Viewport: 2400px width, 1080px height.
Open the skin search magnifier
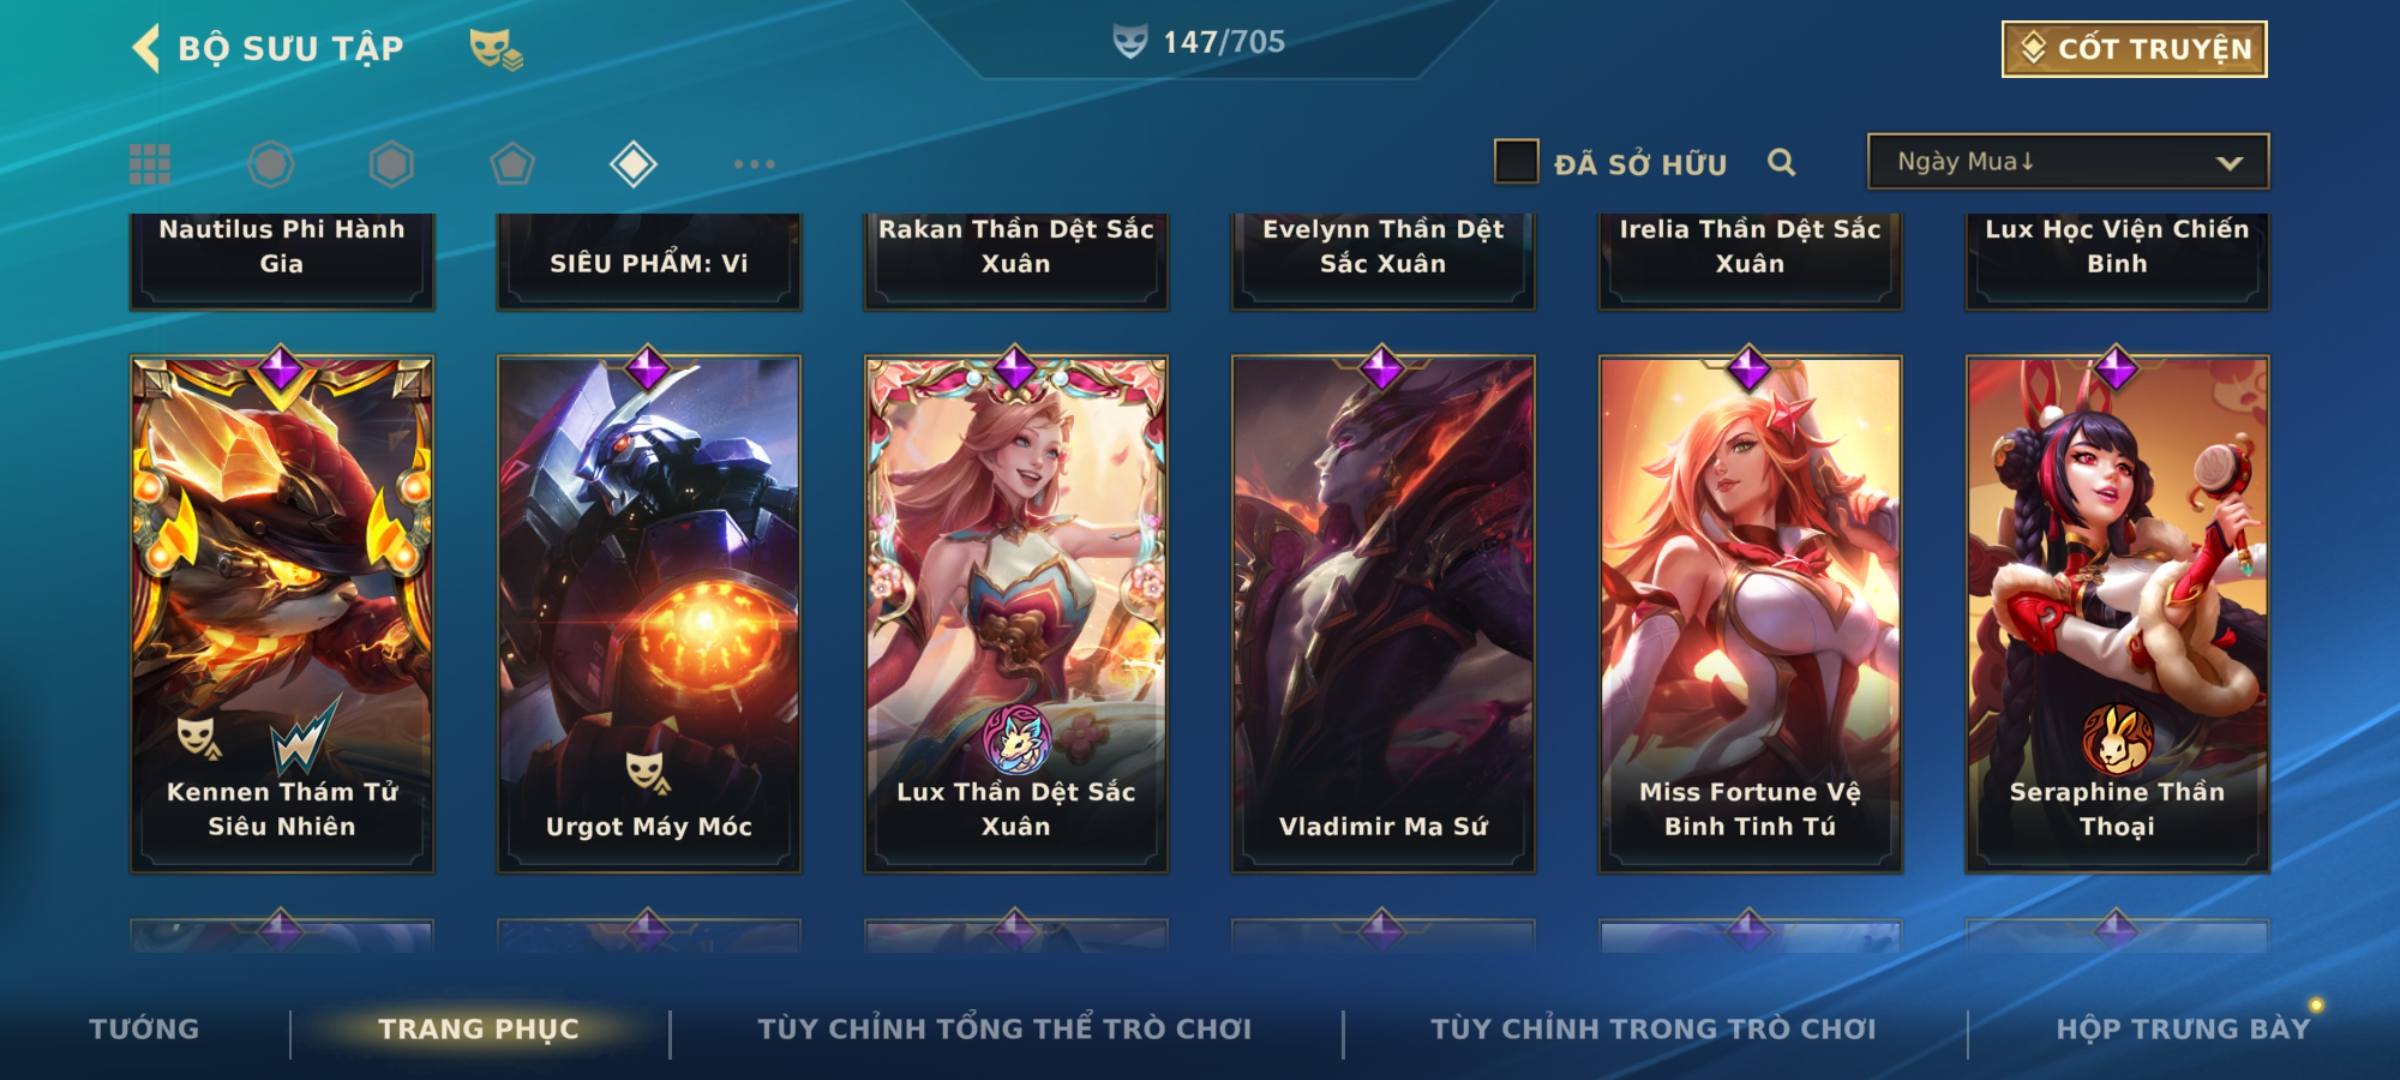pyautogui.click(x=1781, y=162)
